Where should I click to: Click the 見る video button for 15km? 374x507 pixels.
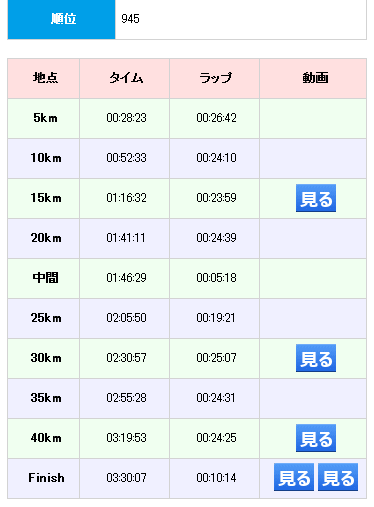click(x=316, y=198)
